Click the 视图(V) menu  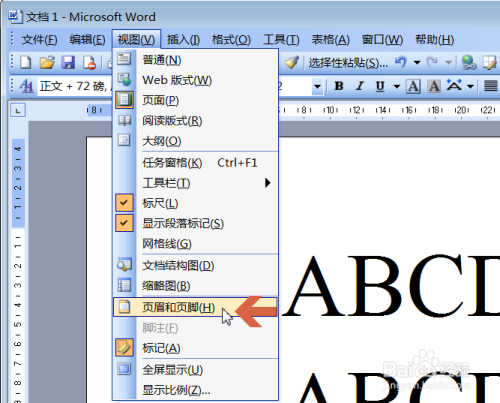tap(136, 40)
